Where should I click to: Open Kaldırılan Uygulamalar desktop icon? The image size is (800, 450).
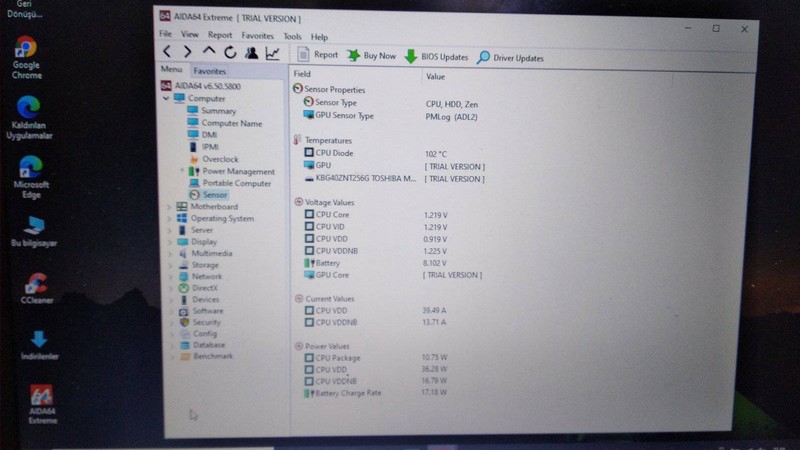pos(29,117)
